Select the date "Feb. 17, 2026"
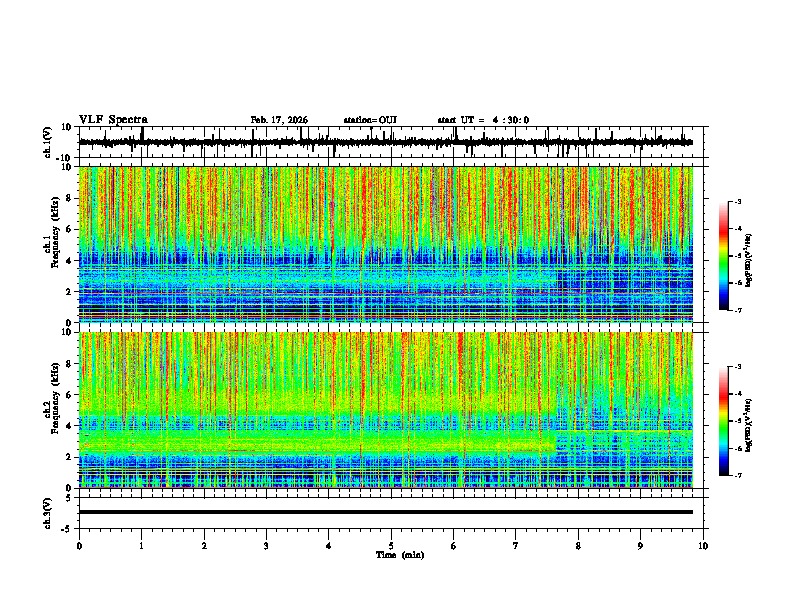792x612 pixels. [279, 120]
